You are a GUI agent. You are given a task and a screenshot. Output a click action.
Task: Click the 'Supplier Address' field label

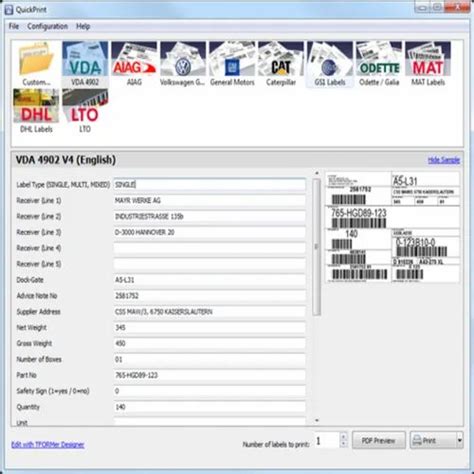pos(38,312)
